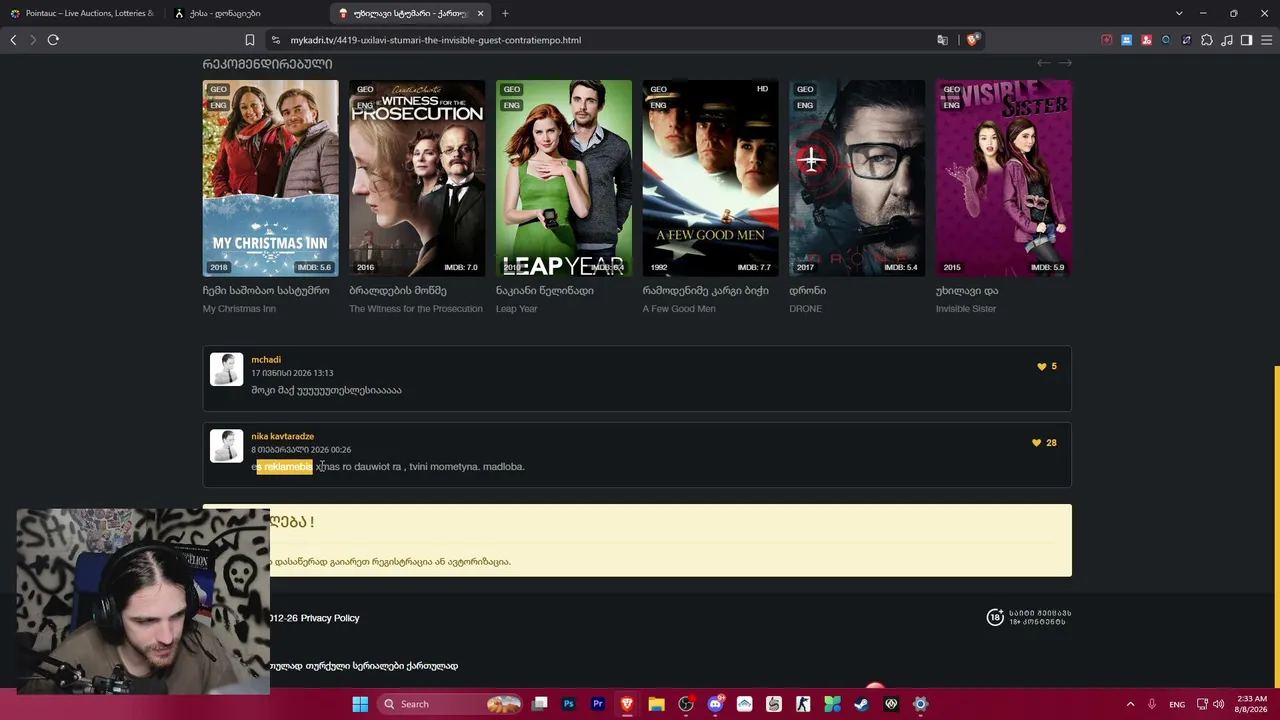This screenshot has height=720, width=1280.
Task: Switch to the second browser tab
Action: [x=246, y=13]
